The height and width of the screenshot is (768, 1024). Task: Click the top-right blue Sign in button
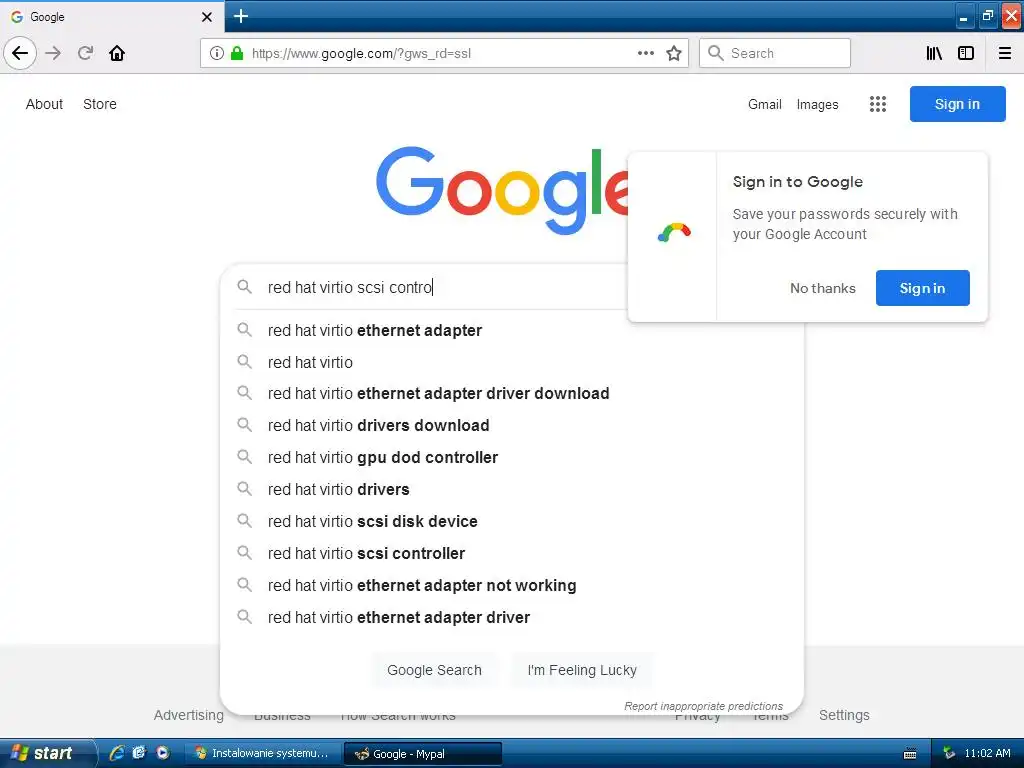click(x=957, y=104)
